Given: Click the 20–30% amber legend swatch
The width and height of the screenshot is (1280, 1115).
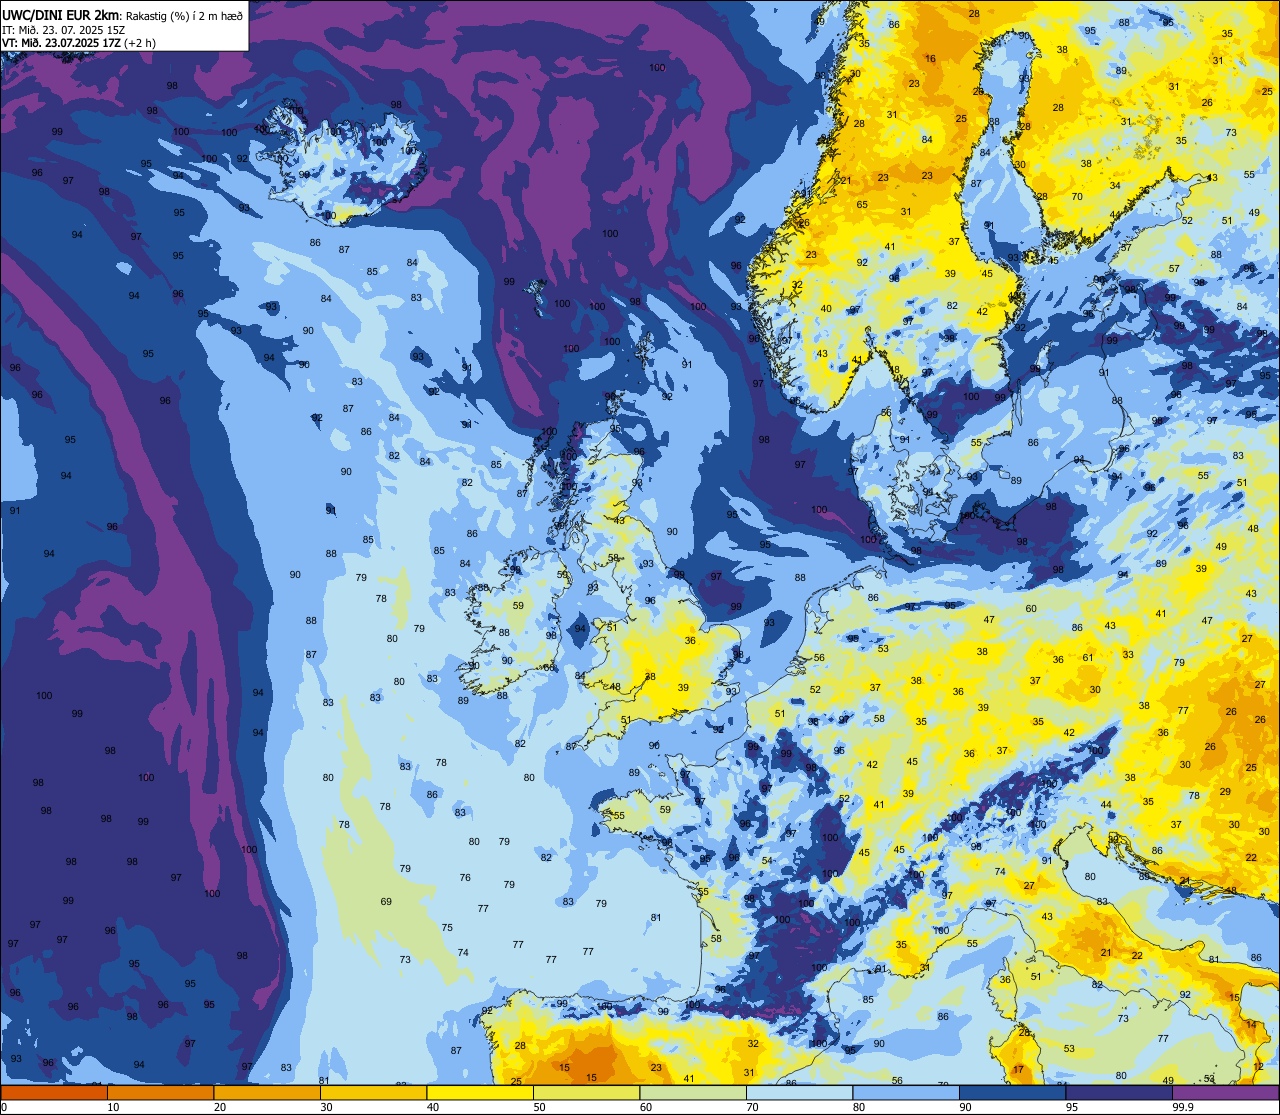Looking at the screenshot, I should (x=267, y=1092).
